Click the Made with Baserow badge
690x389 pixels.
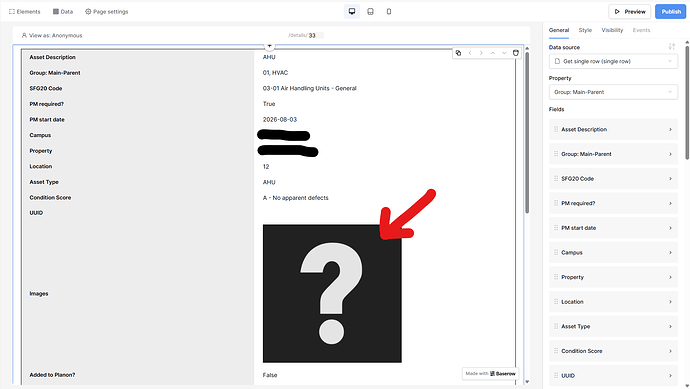(x=490, y=374)
